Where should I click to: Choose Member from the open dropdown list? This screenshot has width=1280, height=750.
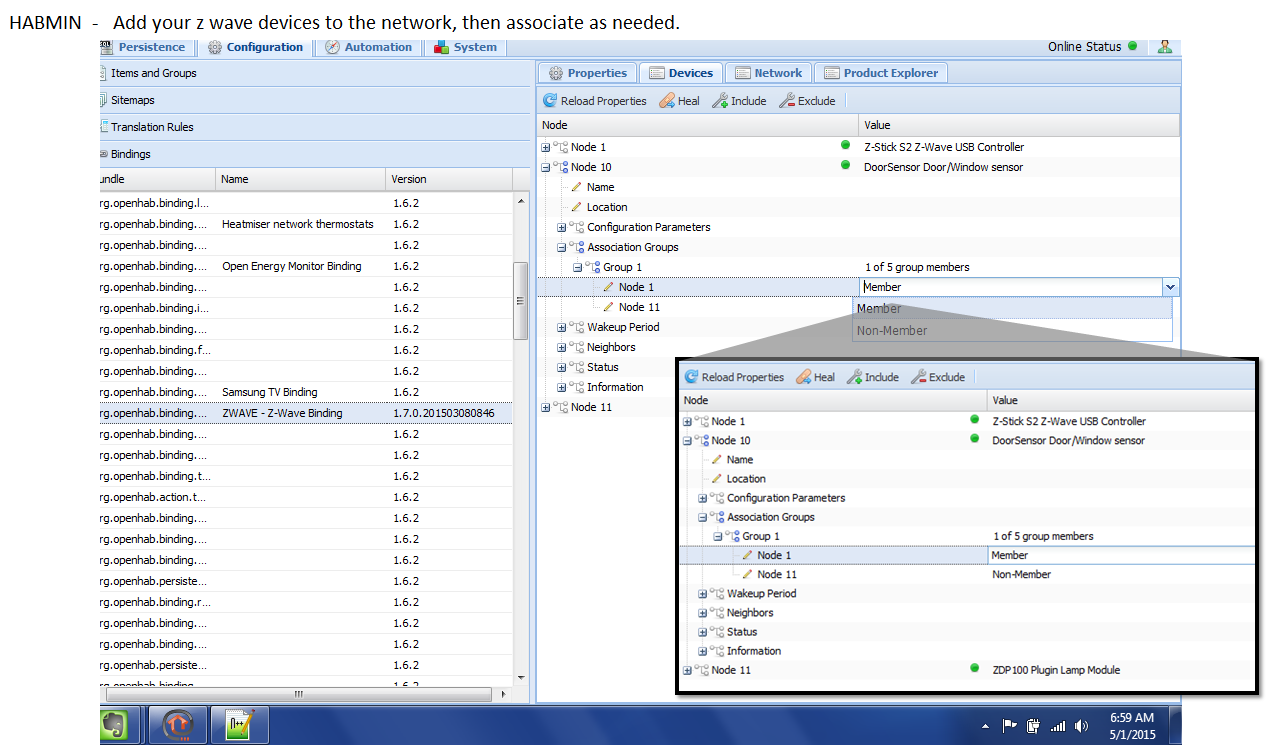pyautogui.click(x=1012, y=308)
